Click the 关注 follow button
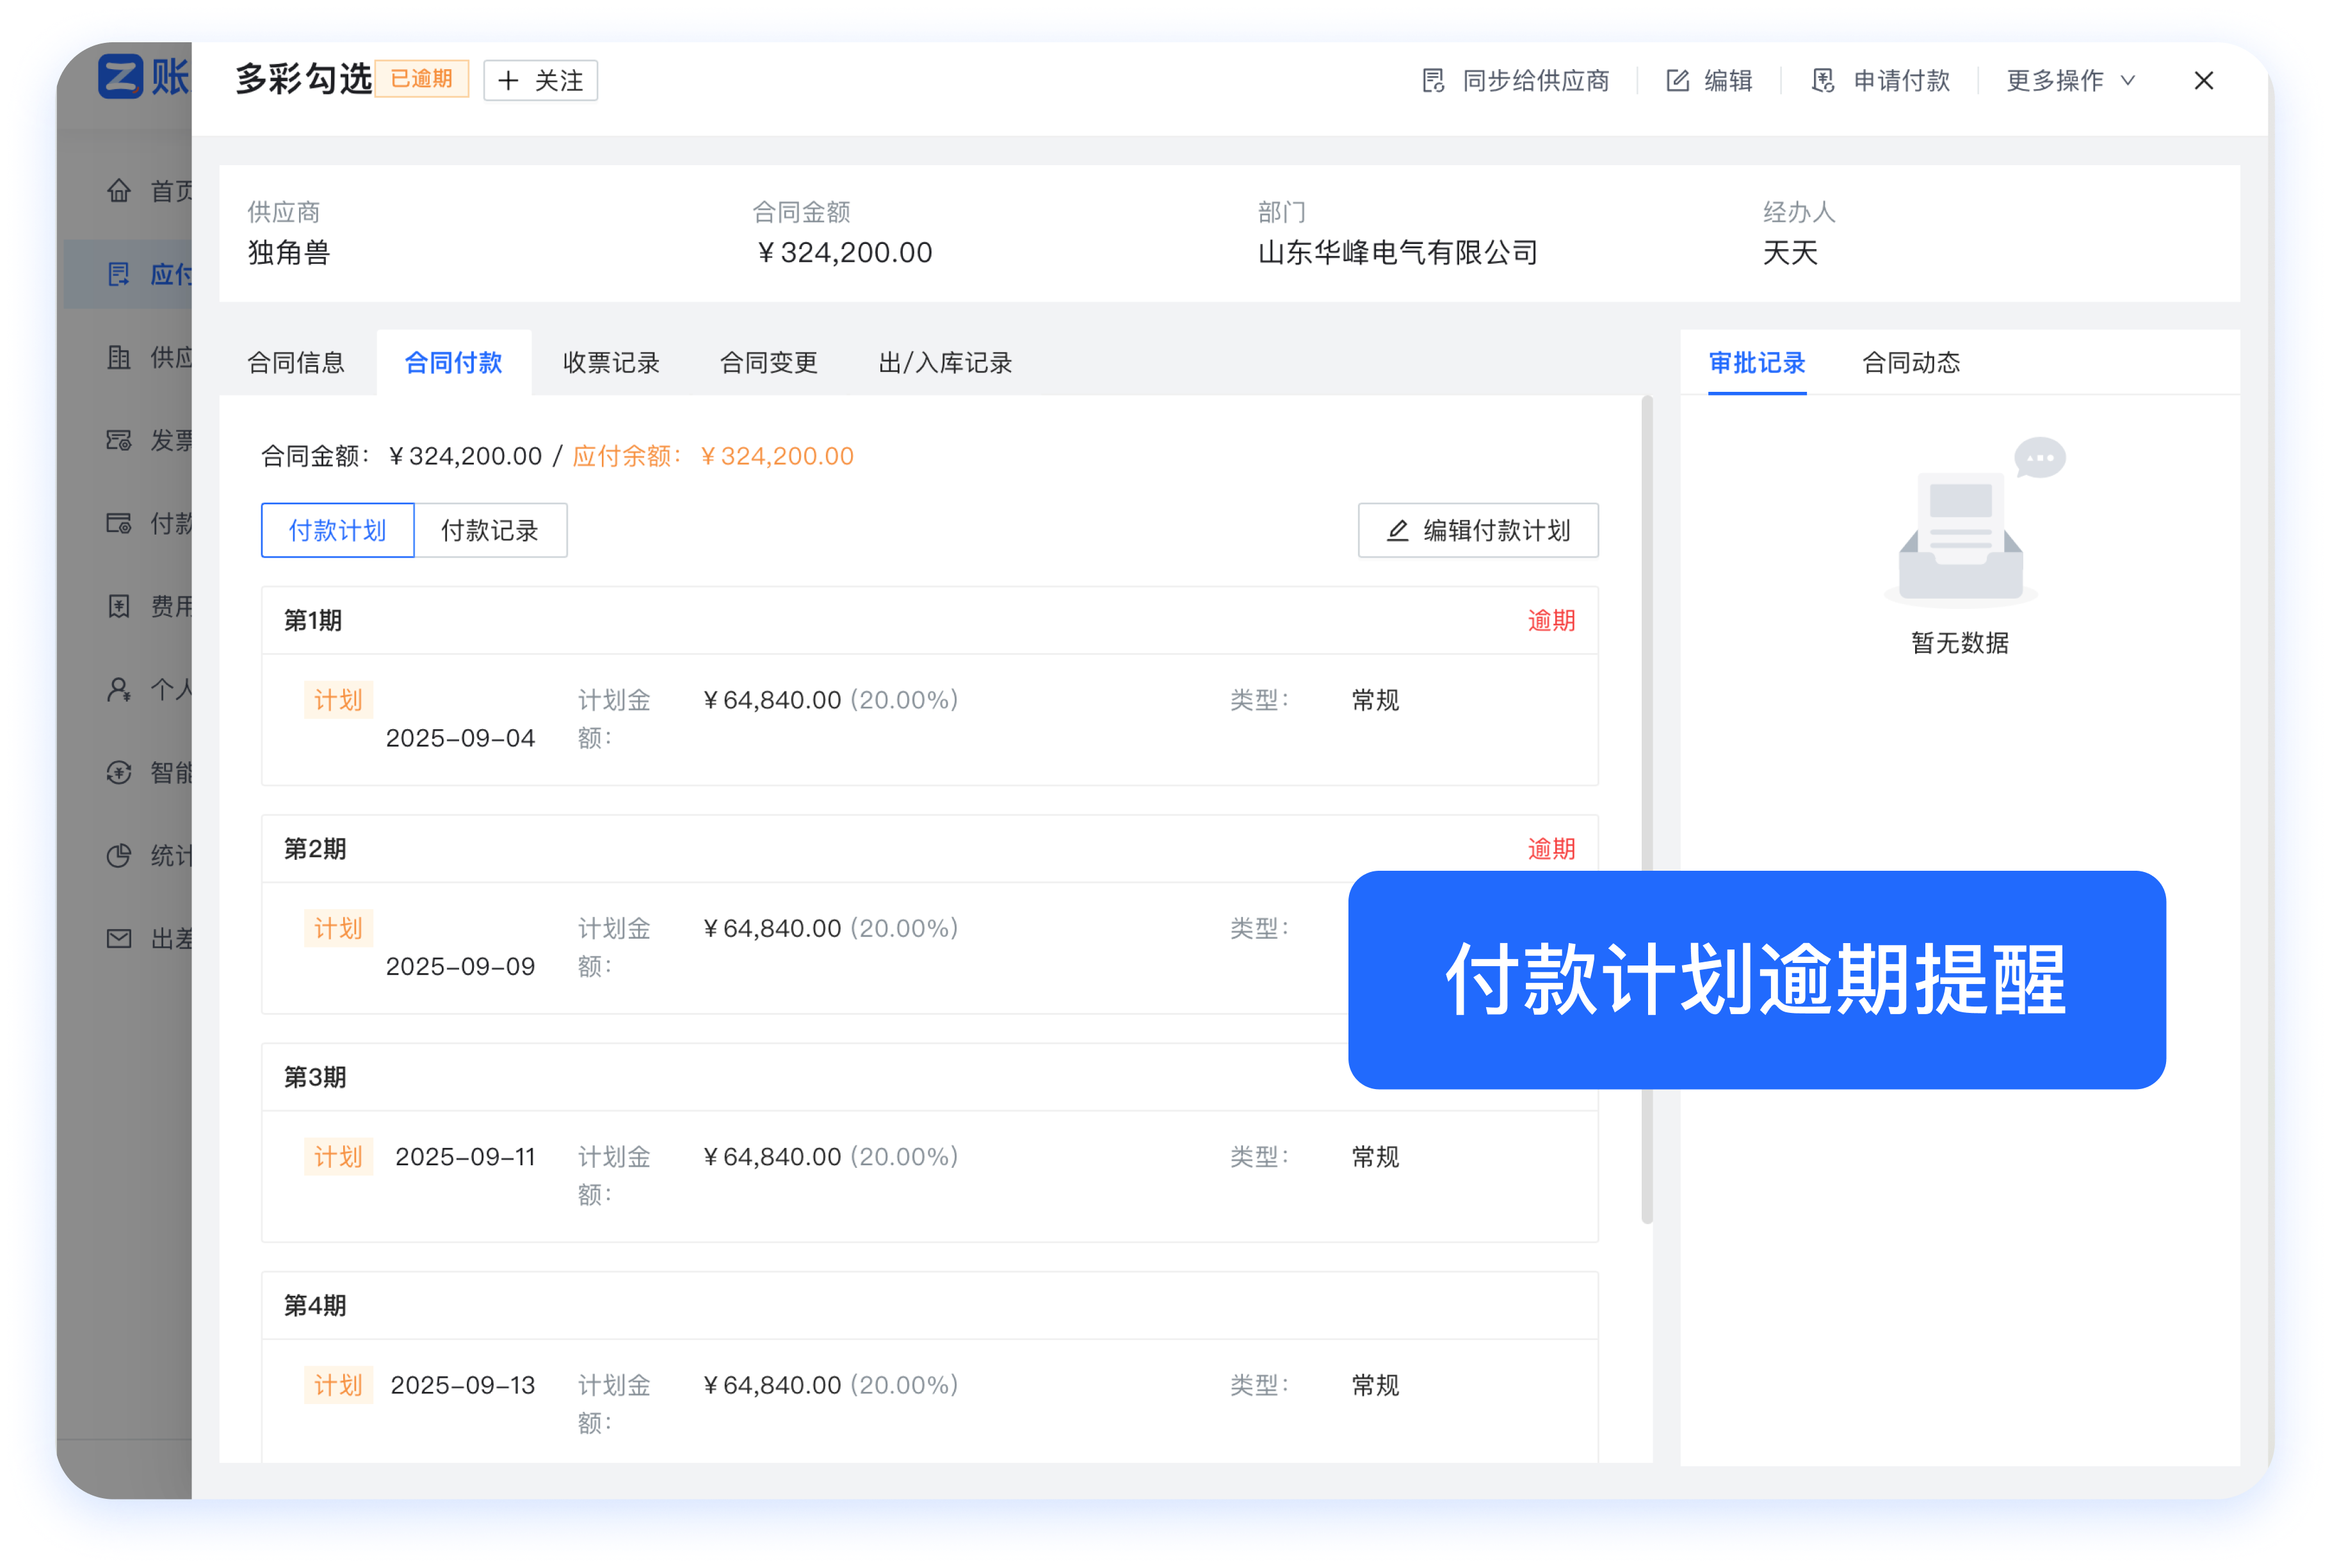 pyautogui.click(x=540, y=81)
